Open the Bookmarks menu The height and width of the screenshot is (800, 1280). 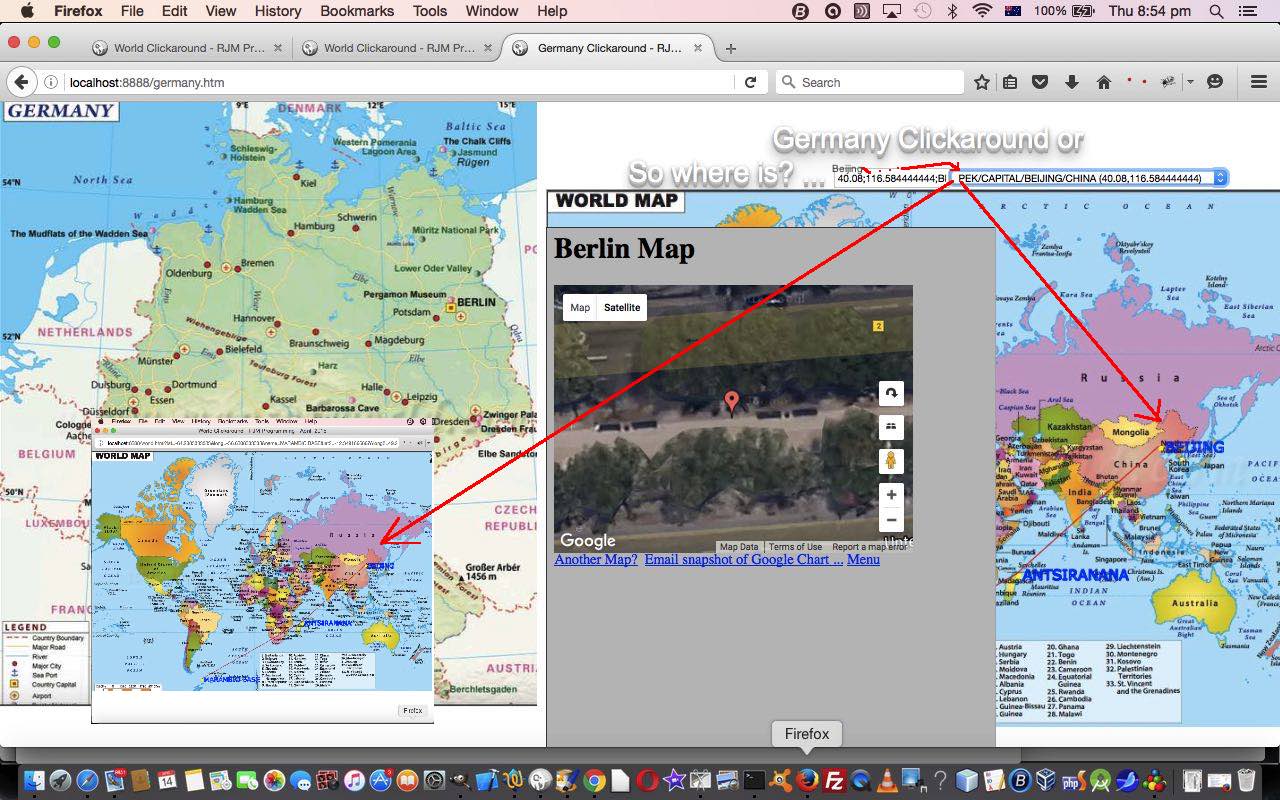(x=358, y=11)
